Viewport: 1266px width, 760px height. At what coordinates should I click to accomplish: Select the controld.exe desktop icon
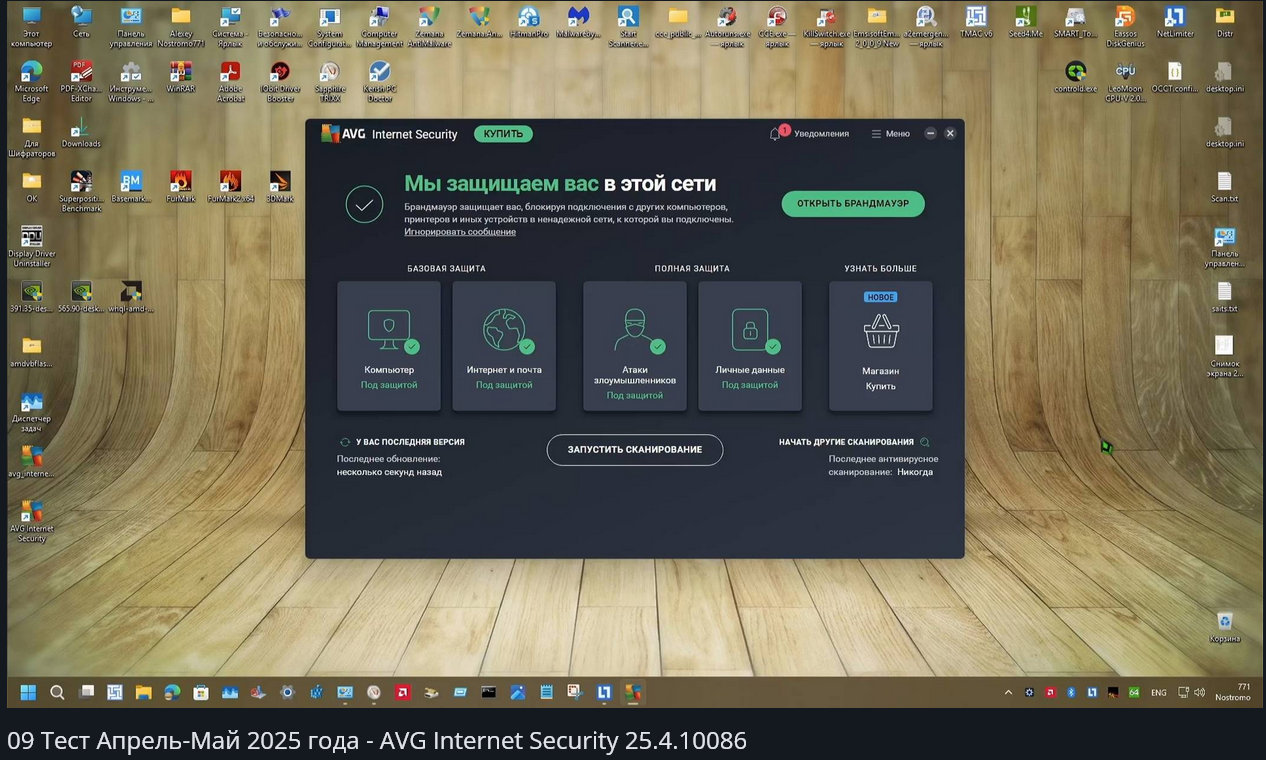point(1076,77)
